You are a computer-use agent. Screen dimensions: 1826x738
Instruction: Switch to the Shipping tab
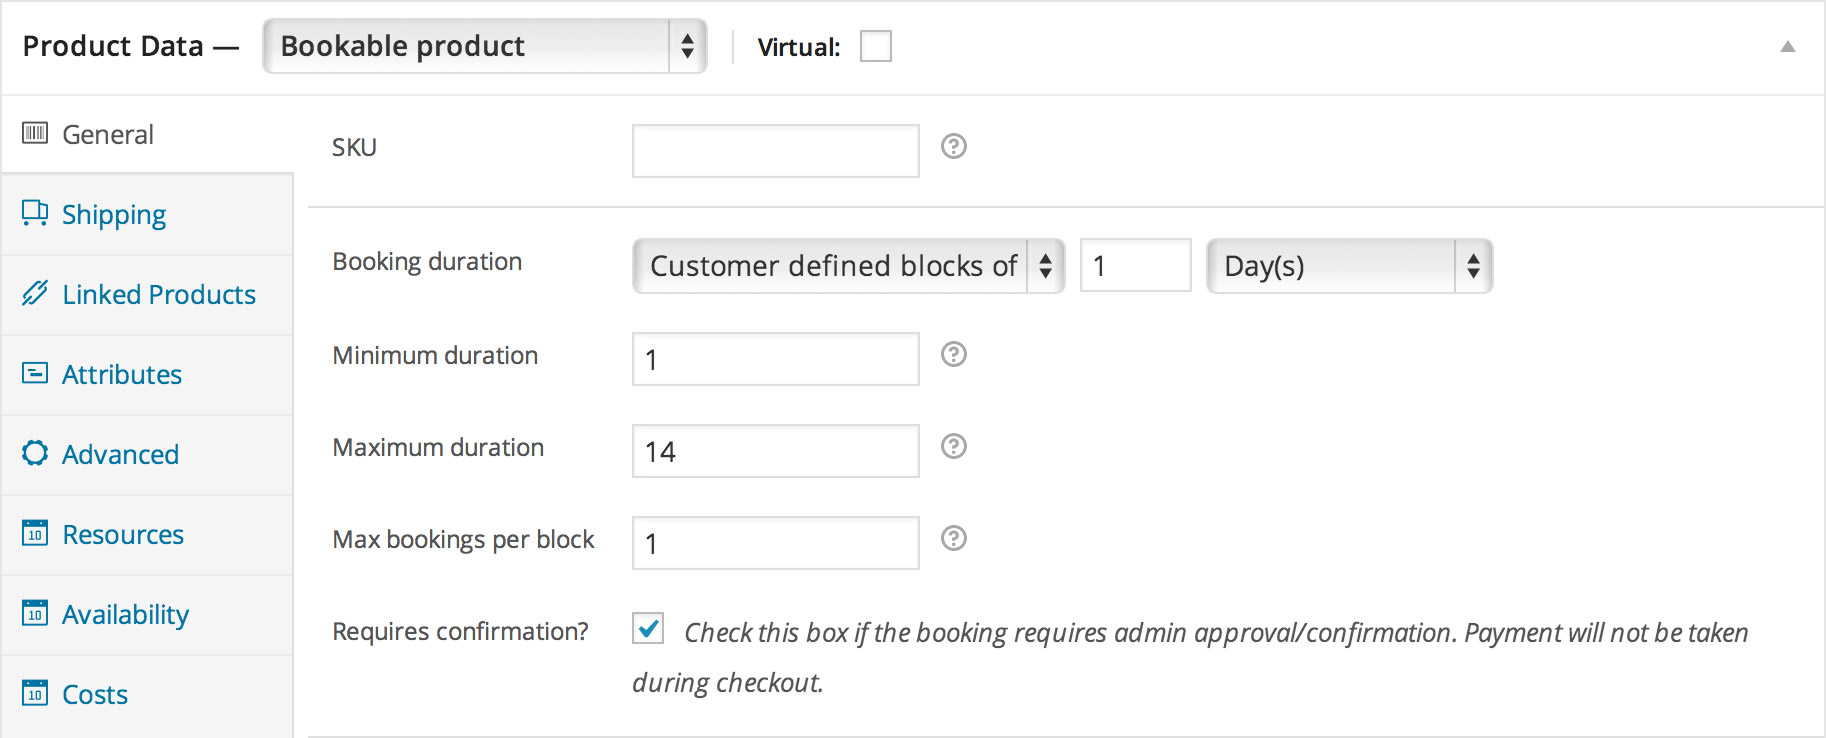[147, 214]
